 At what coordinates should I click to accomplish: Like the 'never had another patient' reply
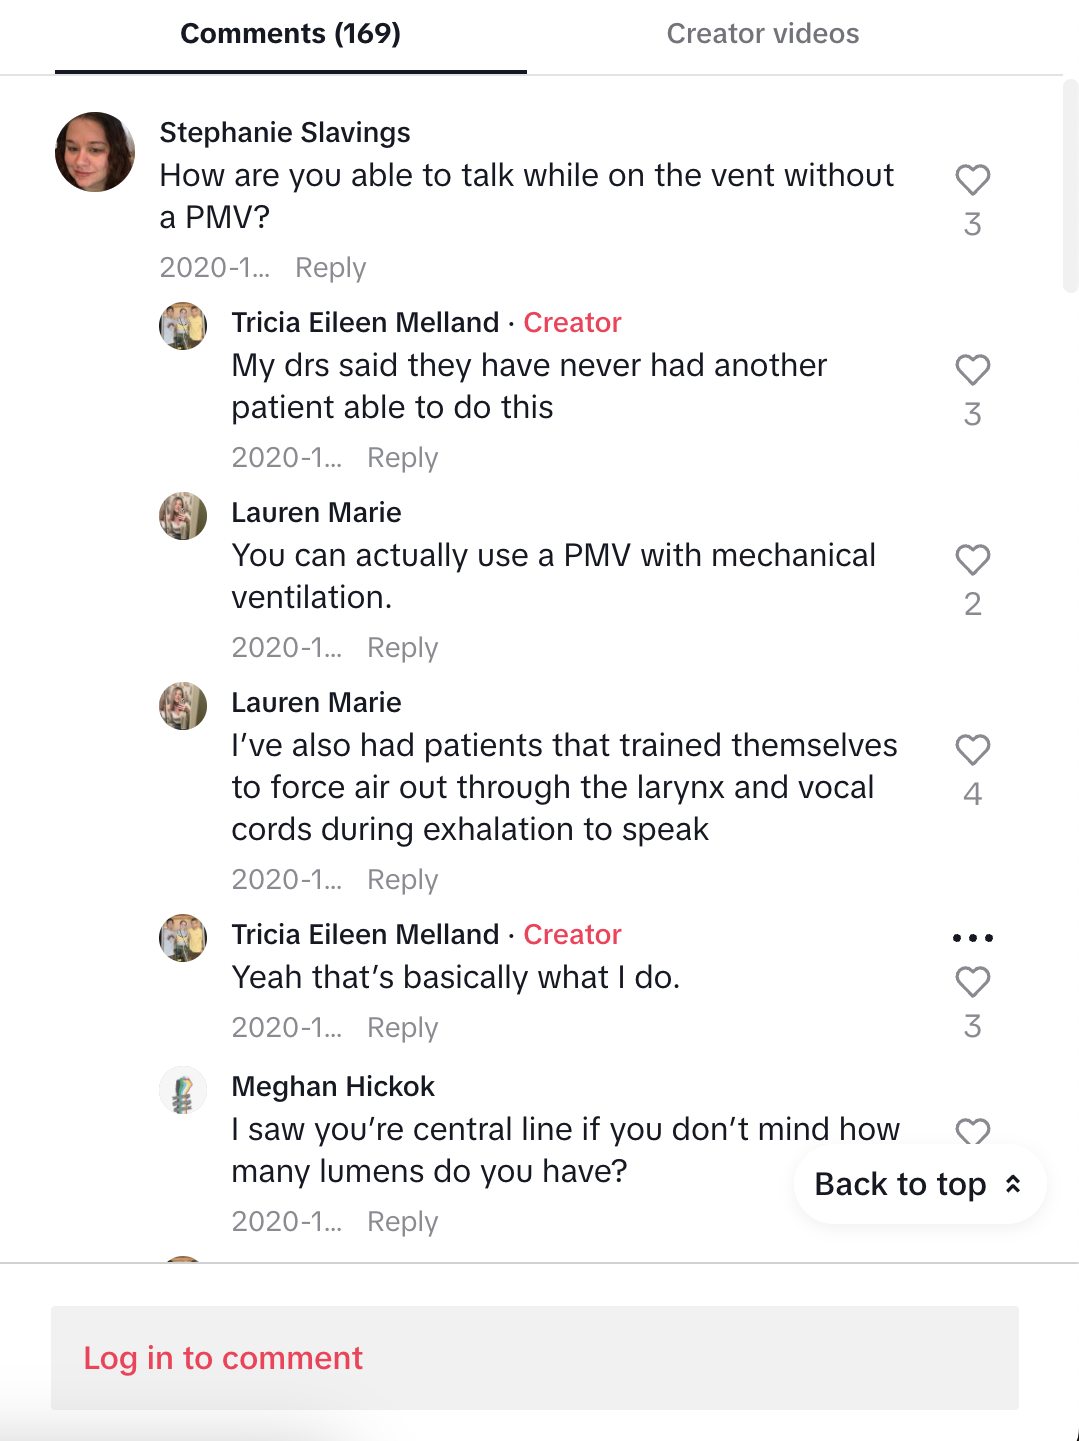[972, 370]
